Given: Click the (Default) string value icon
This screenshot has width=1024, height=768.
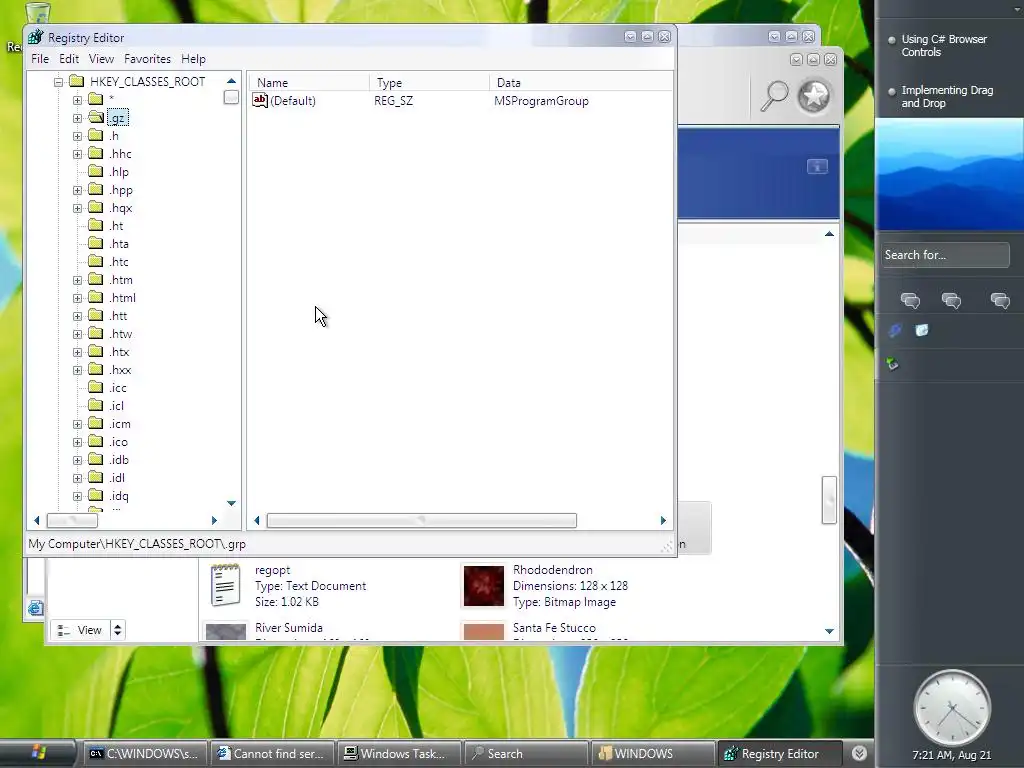Looking at the screenshot, I should click(x=260, y=101).
